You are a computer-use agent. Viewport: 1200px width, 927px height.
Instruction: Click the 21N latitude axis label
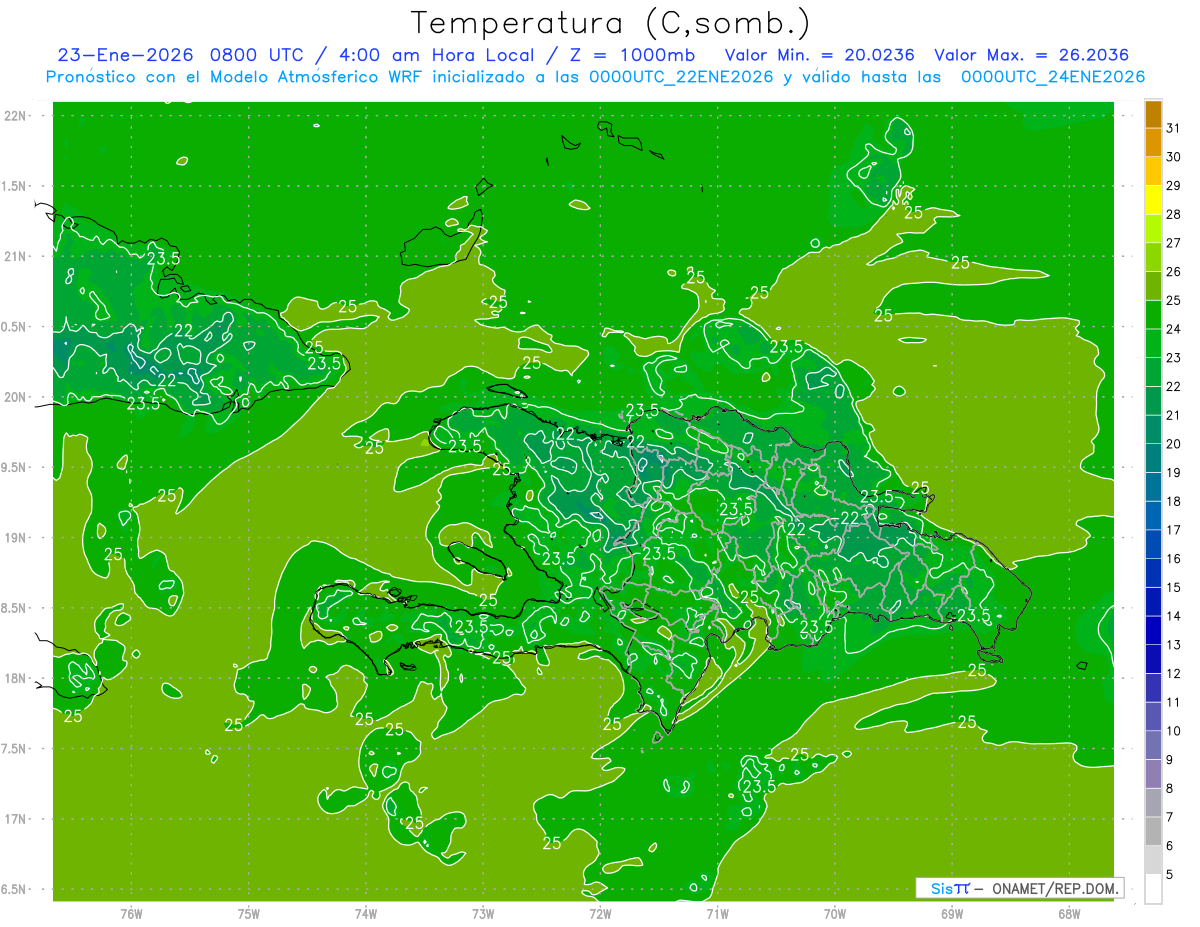17,256
